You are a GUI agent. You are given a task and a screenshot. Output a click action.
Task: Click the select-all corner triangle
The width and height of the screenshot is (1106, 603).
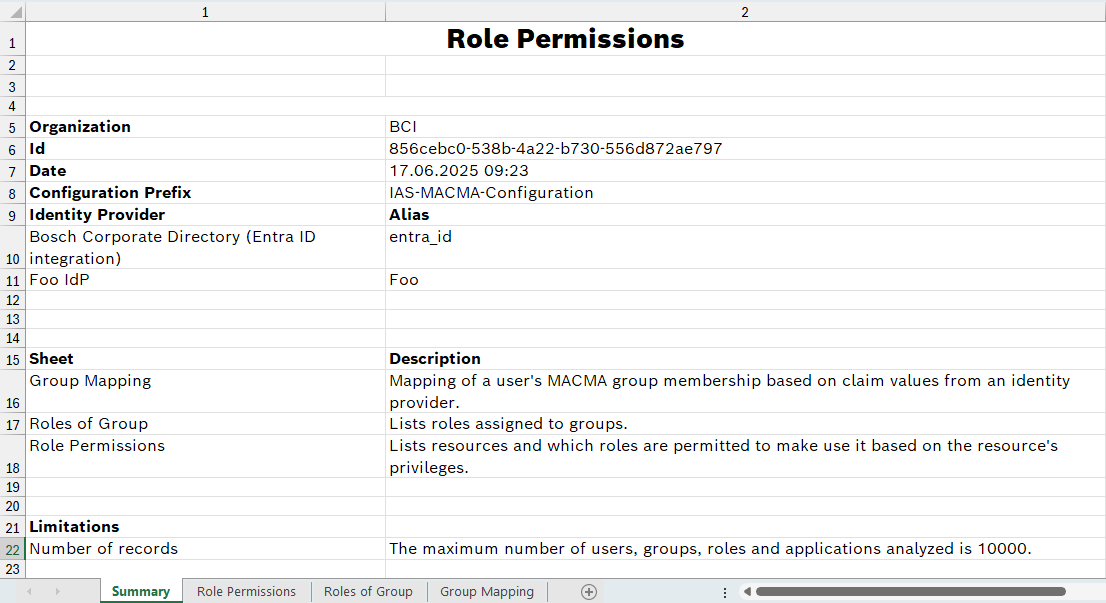click(x=12, y=12)
